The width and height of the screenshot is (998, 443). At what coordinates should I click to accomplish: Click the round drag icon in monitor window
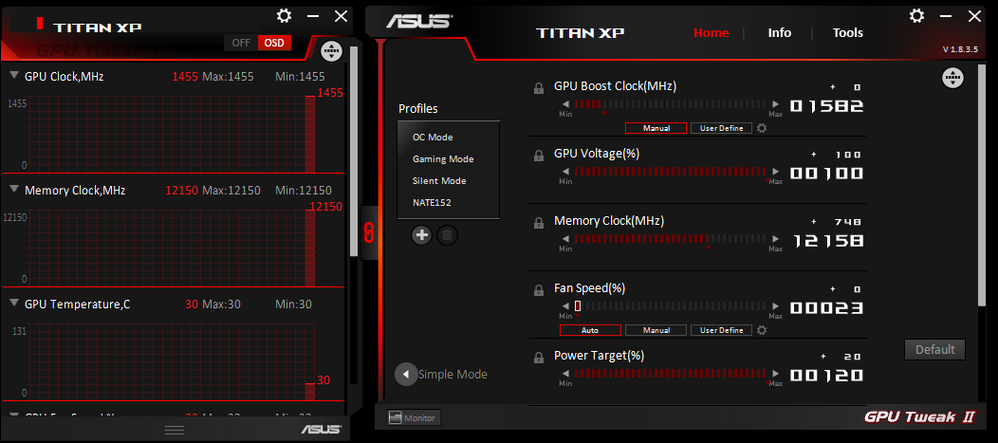332,51
